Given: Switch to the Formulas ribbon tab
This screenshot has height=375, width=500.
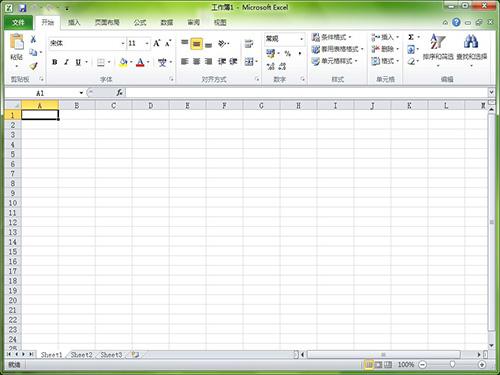Looking at the screenshot, I should [x=140, y=22].
